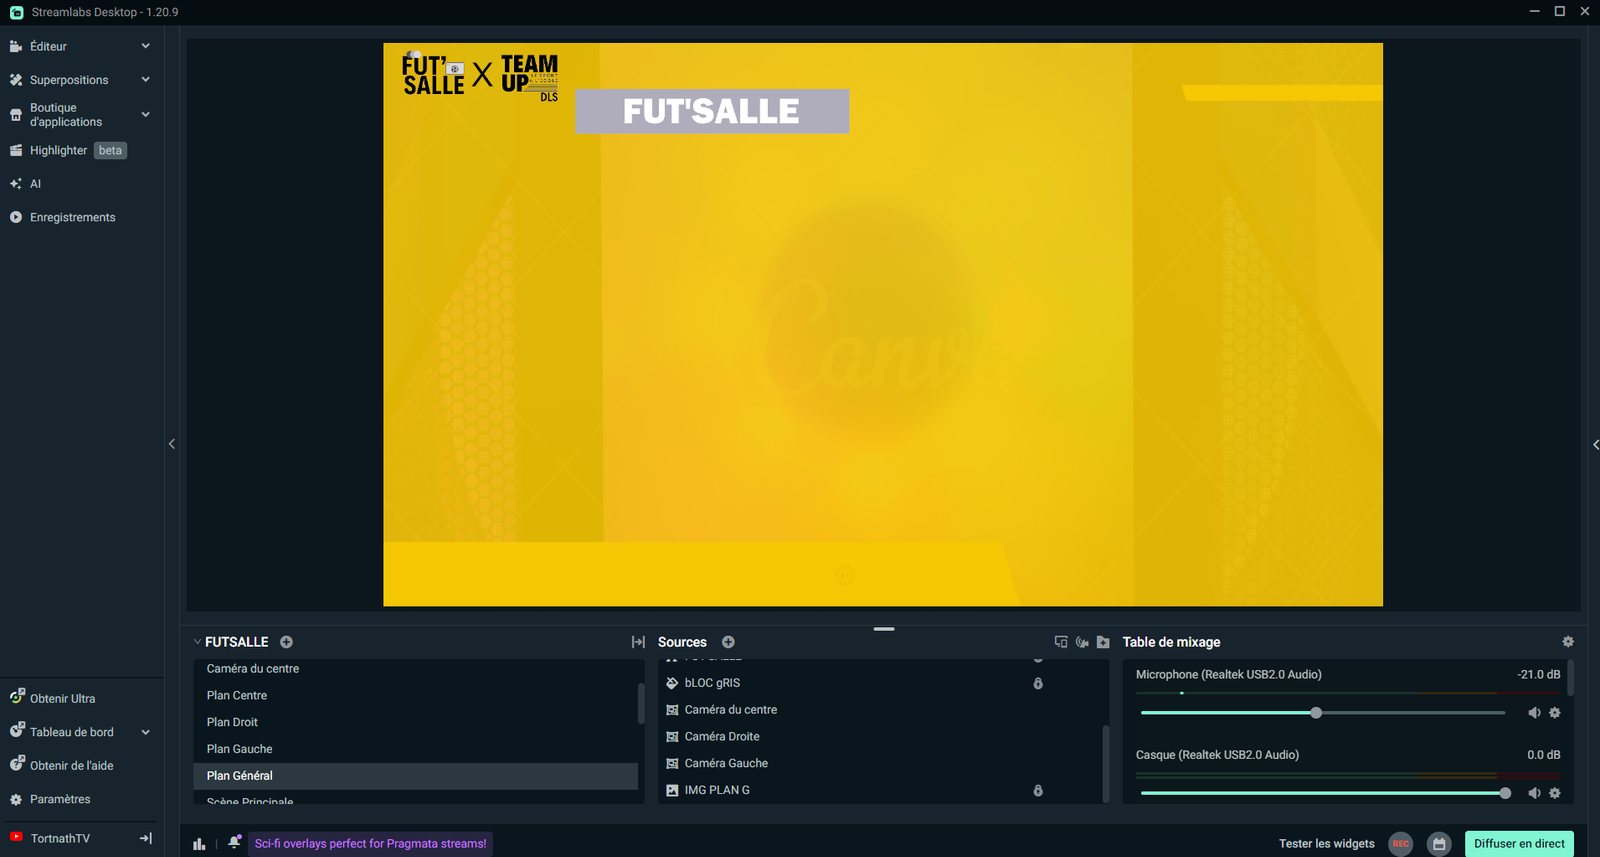Expand the Boutique d'applications chevron

[146, 115]
